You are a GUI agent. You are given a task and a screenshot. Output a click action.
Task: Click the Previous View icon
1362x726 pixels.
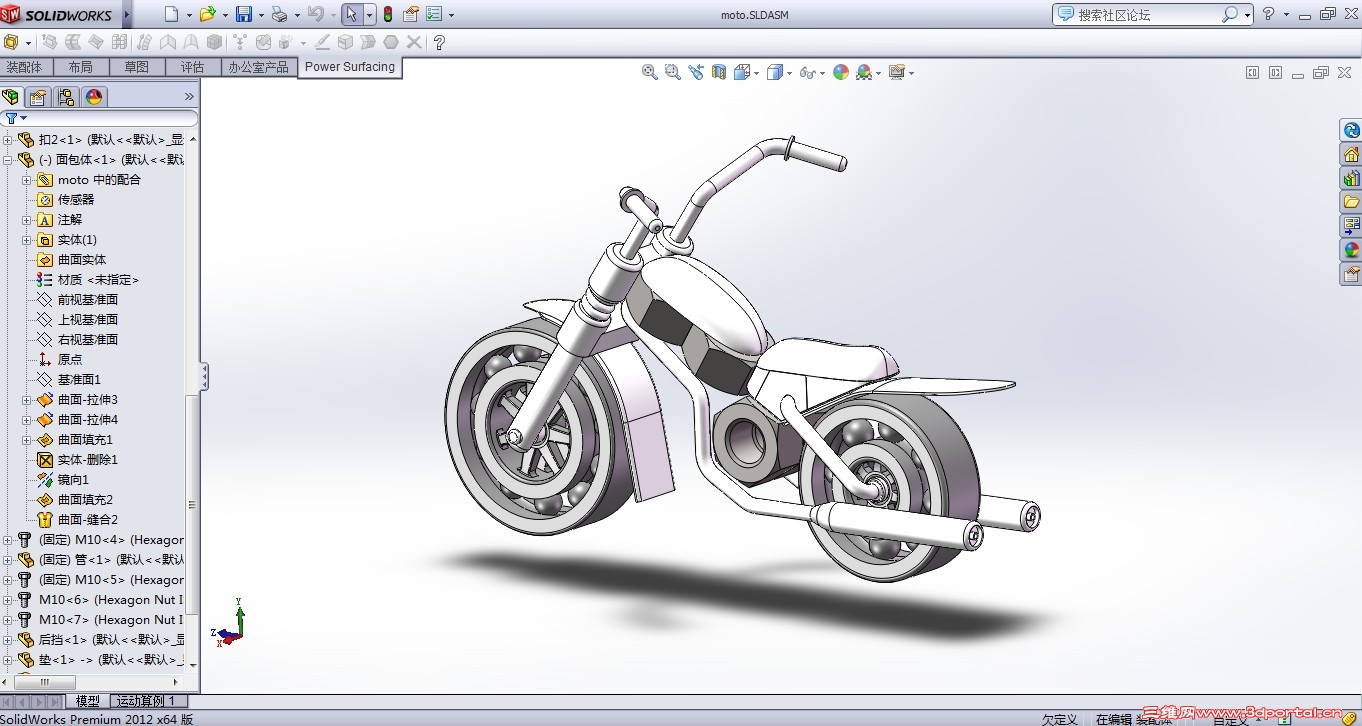point(696,72)
